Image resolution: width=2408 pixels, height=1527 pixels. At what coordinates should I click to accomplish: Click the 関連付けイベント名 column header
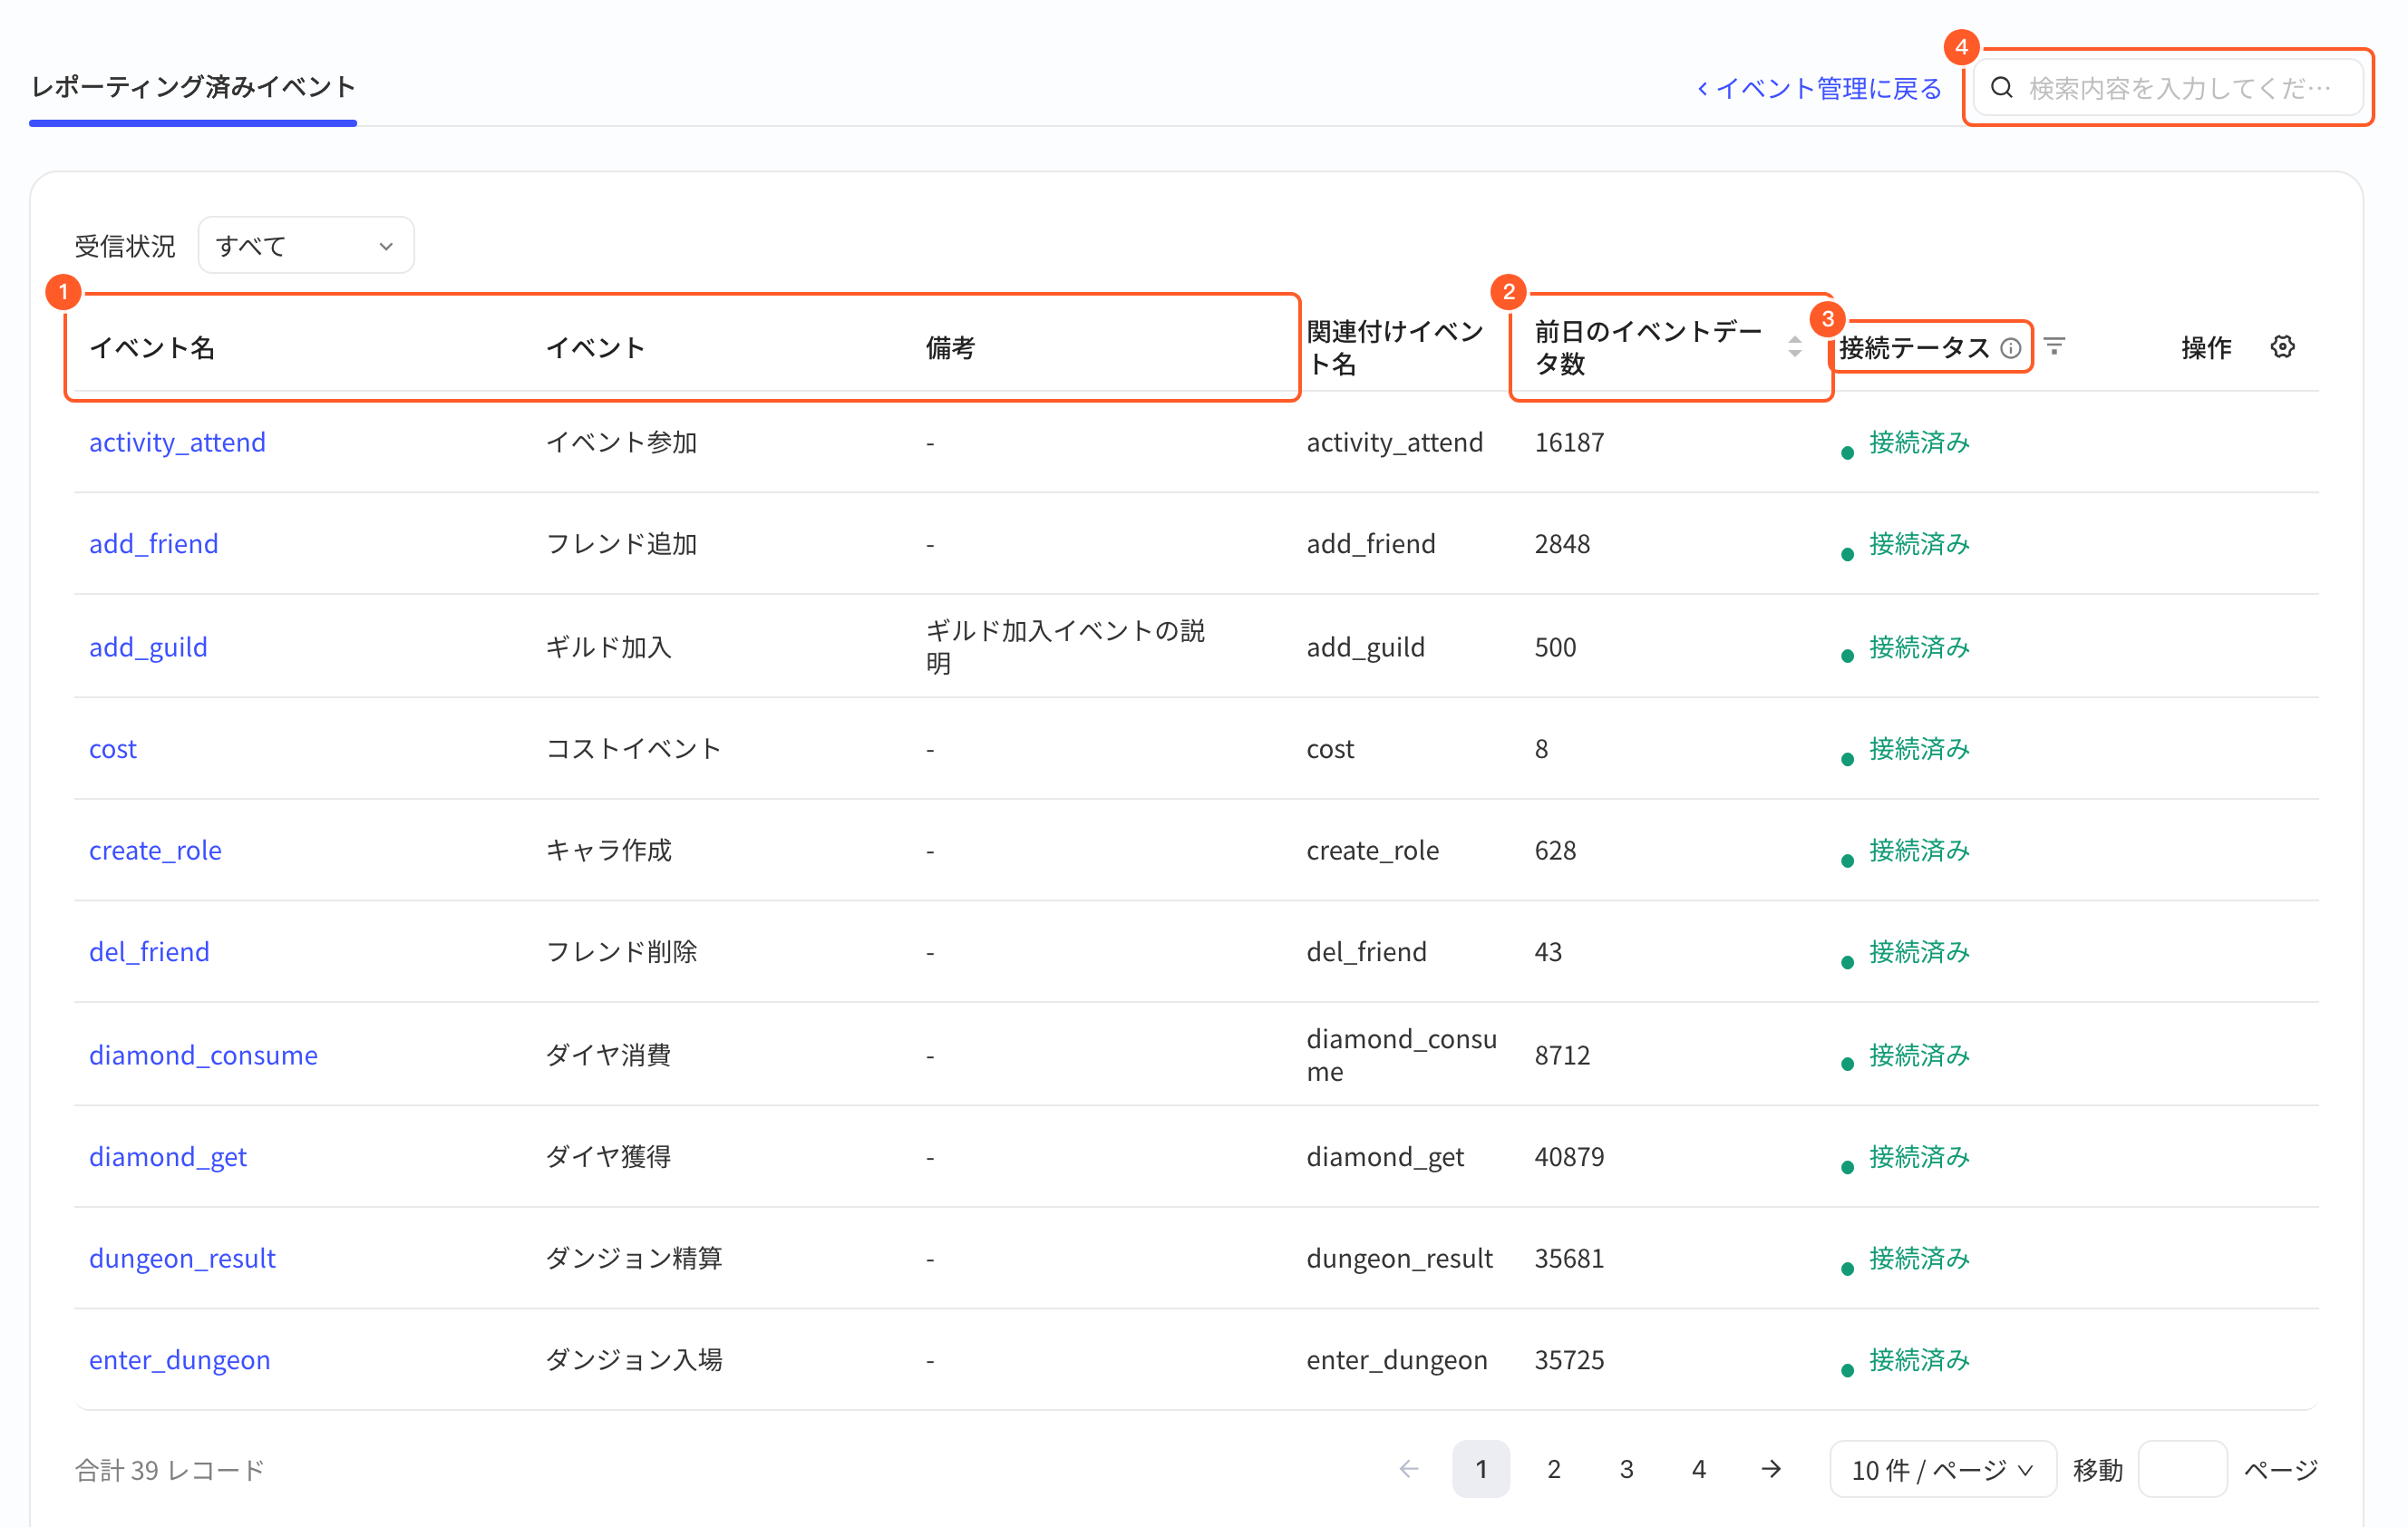pos(1395,347)
